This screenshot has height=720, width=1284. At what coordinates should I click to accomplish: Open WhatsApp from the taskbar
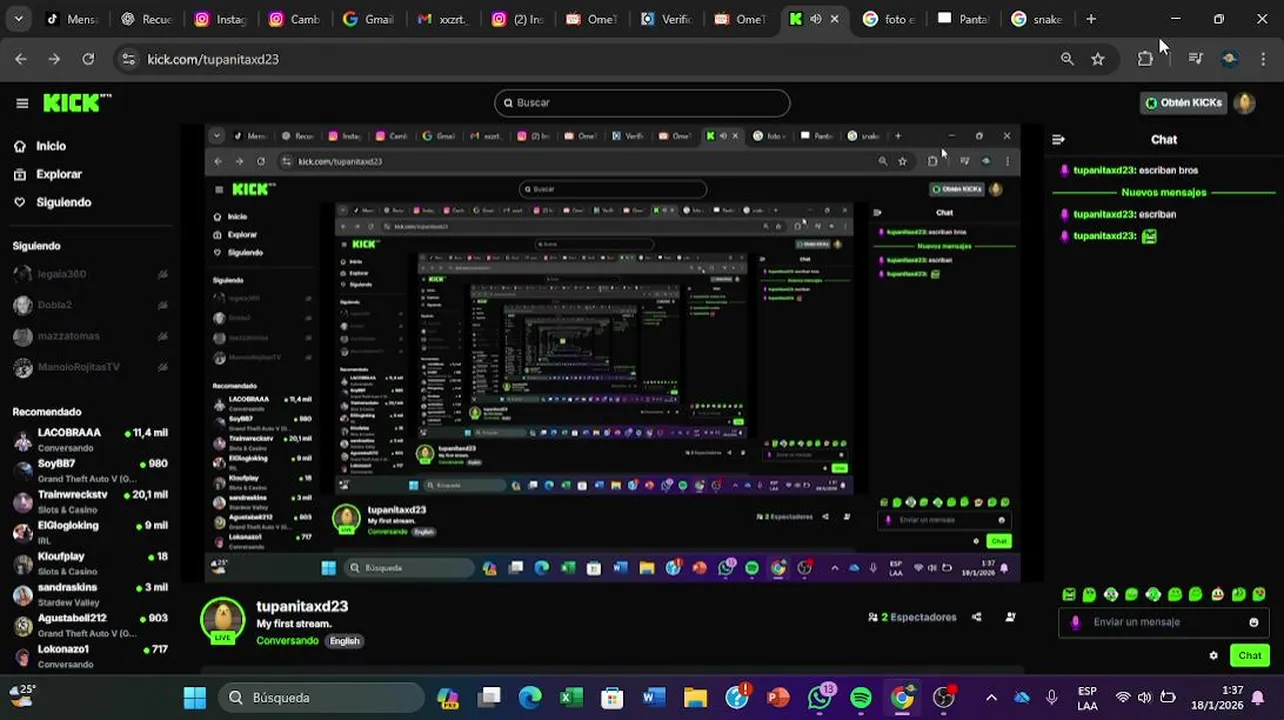820,698
